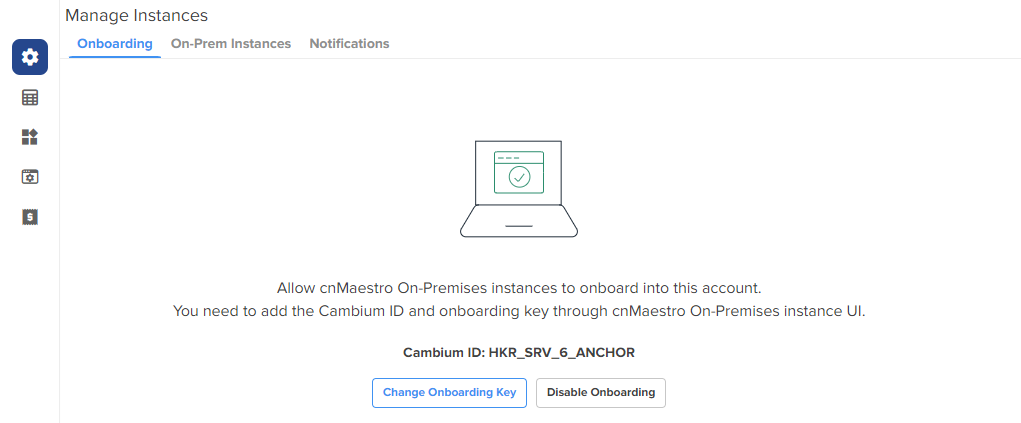Click the small window title bar in illustration

(519, 158)
